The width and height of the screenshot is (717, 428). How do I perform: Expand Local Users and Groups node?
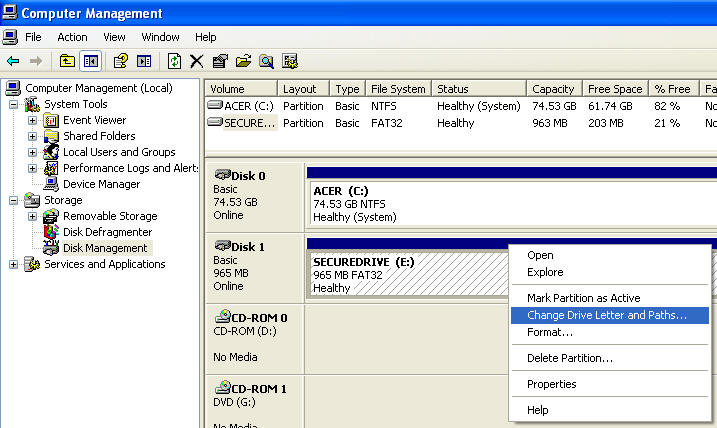[32, 152]
